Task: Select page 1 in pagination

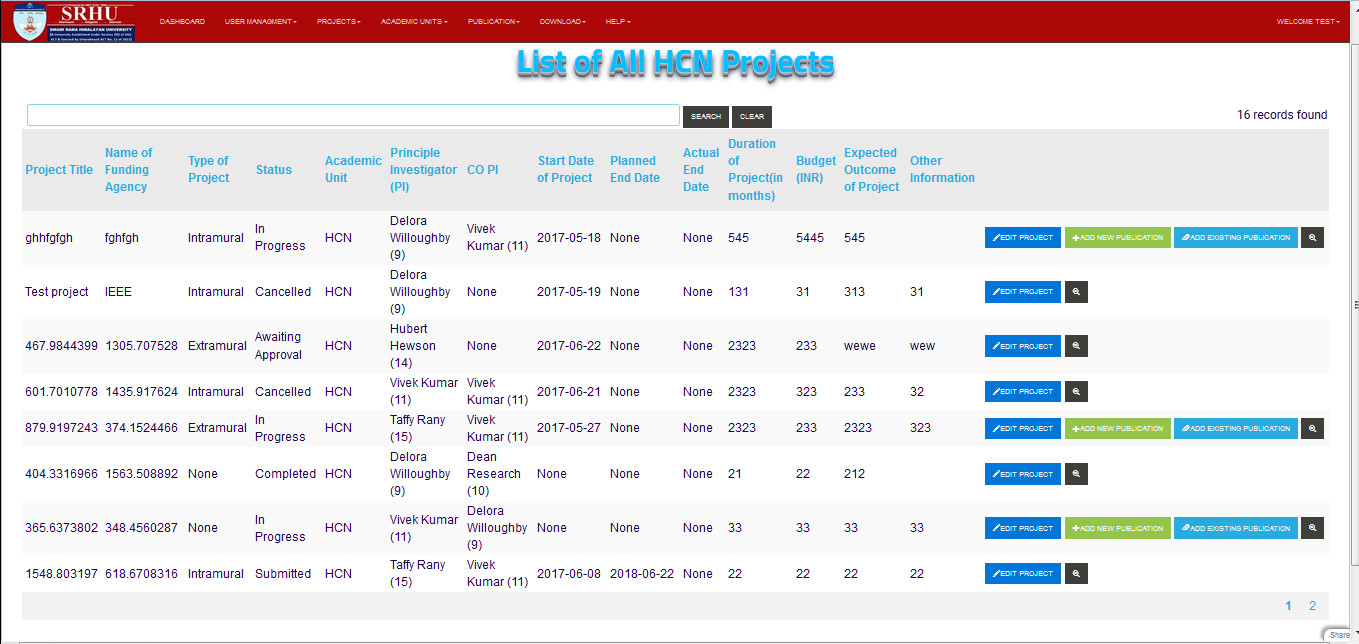Action: point(1289,606)
